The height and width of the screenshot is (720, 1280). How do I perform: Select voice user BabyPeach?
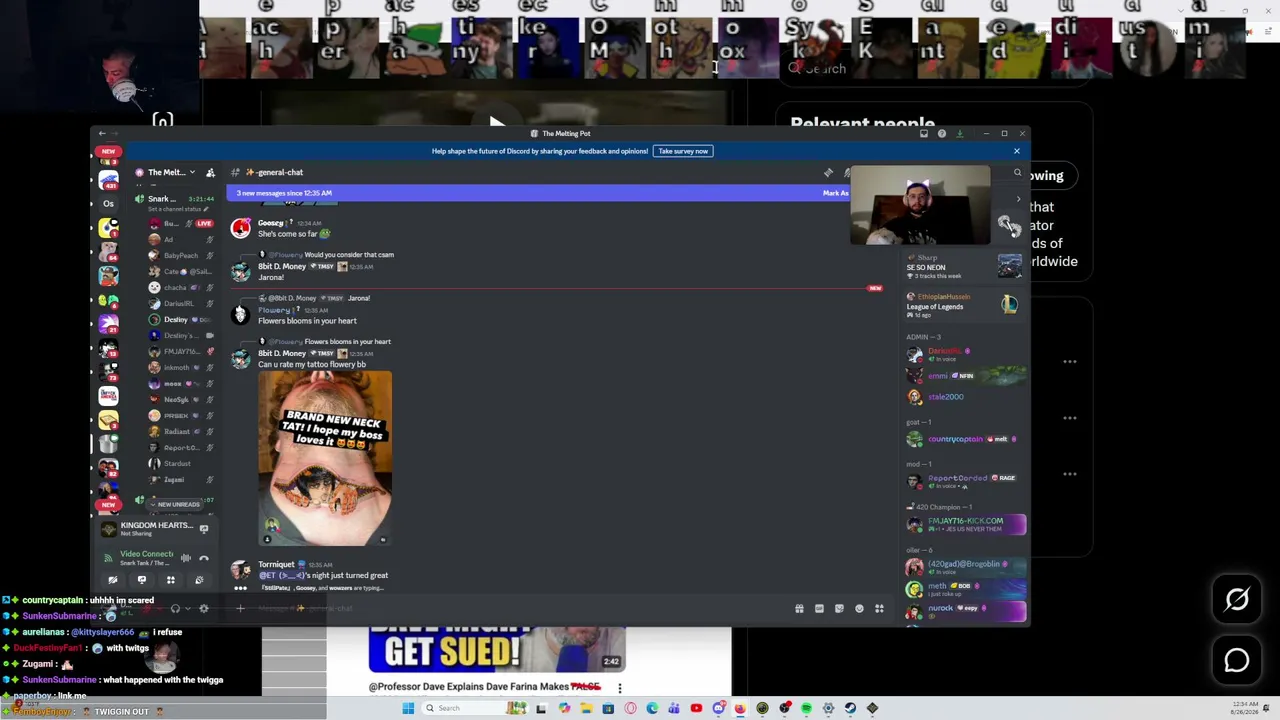tap(181, 255)
